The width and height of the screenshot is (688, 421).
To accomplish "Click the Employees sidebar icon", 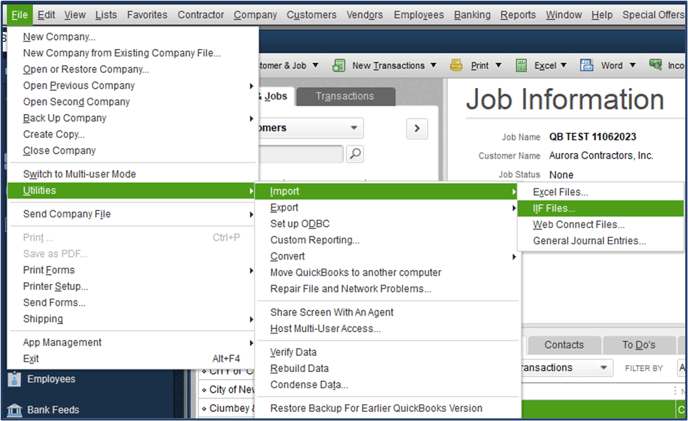I will coord(14,379).
